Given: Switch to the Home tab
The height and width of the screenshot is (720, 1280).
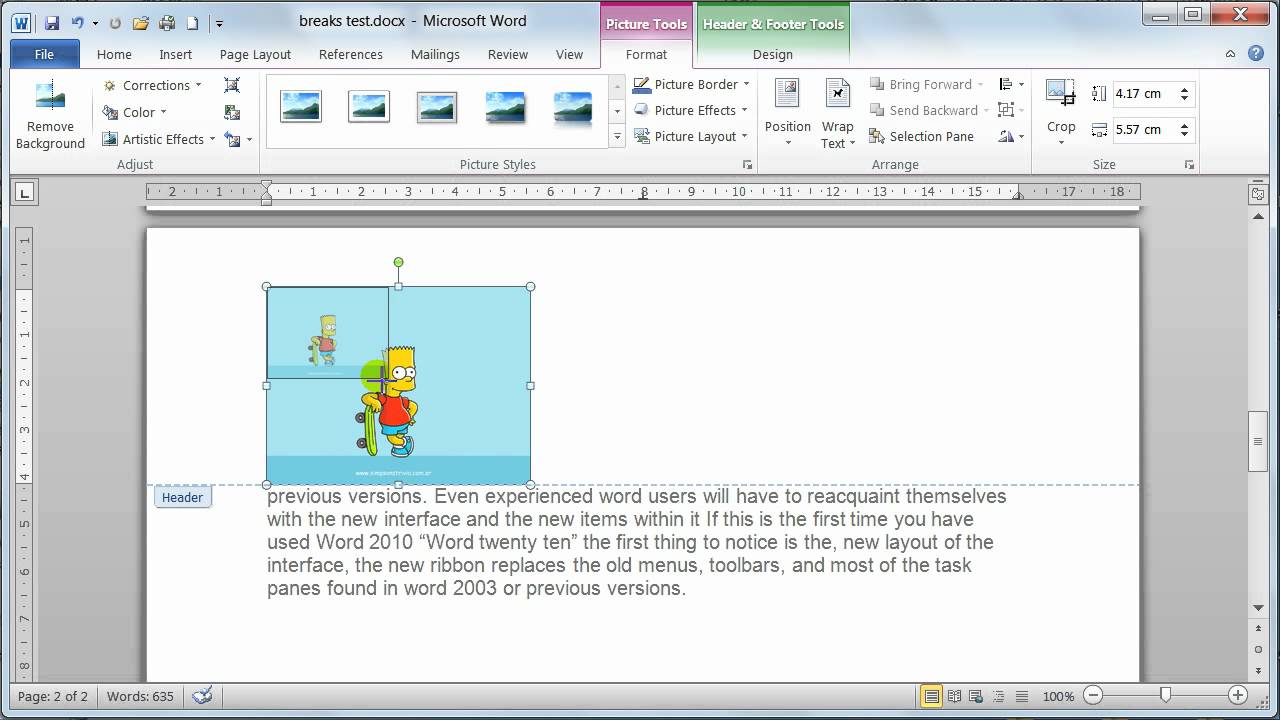Looking at the screenshot, I should [114, 54].
